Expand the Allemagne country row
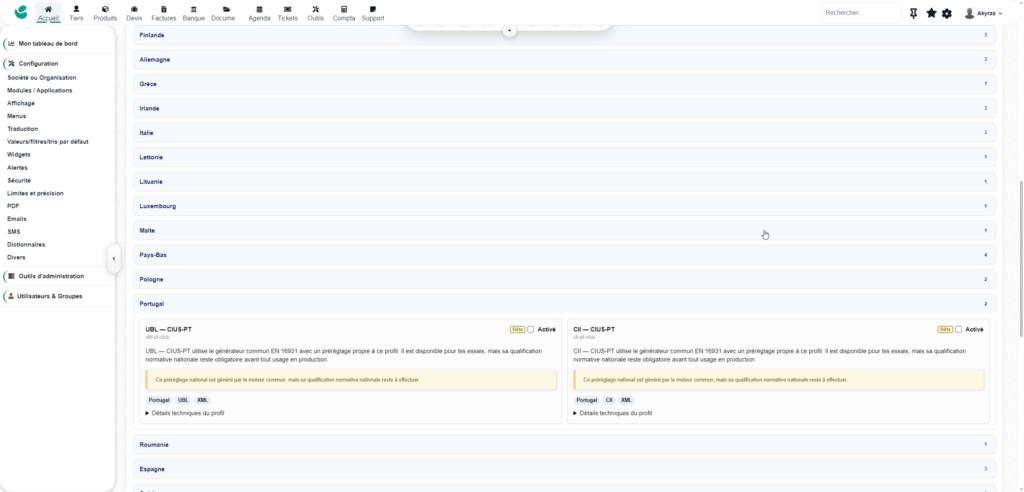The width and height of the screenshot is (1024, 492). click(x=564, y=59)
